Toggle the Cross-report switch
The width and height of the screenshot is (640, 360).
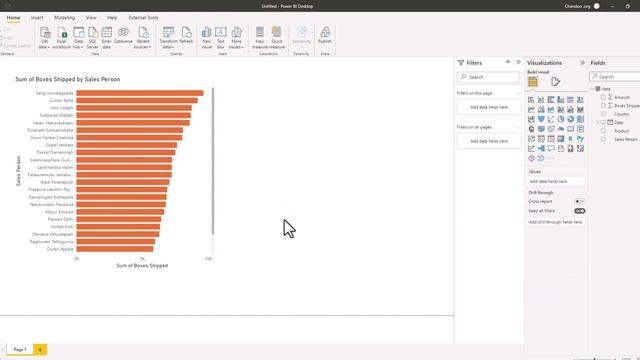point(579,202)
